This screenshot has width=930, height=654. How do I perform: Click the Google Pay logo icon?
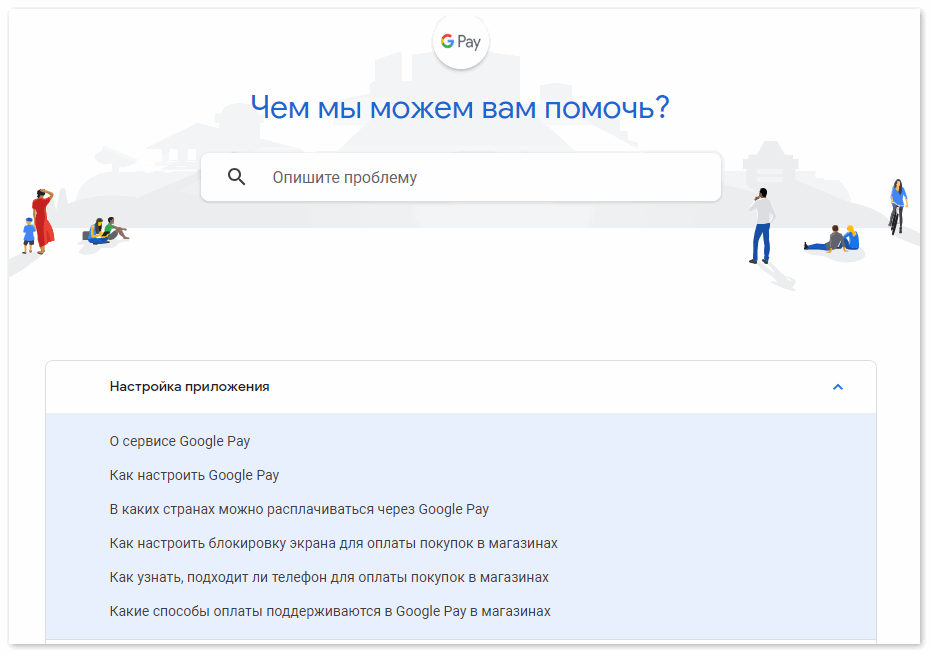click(x=461, y=42)
